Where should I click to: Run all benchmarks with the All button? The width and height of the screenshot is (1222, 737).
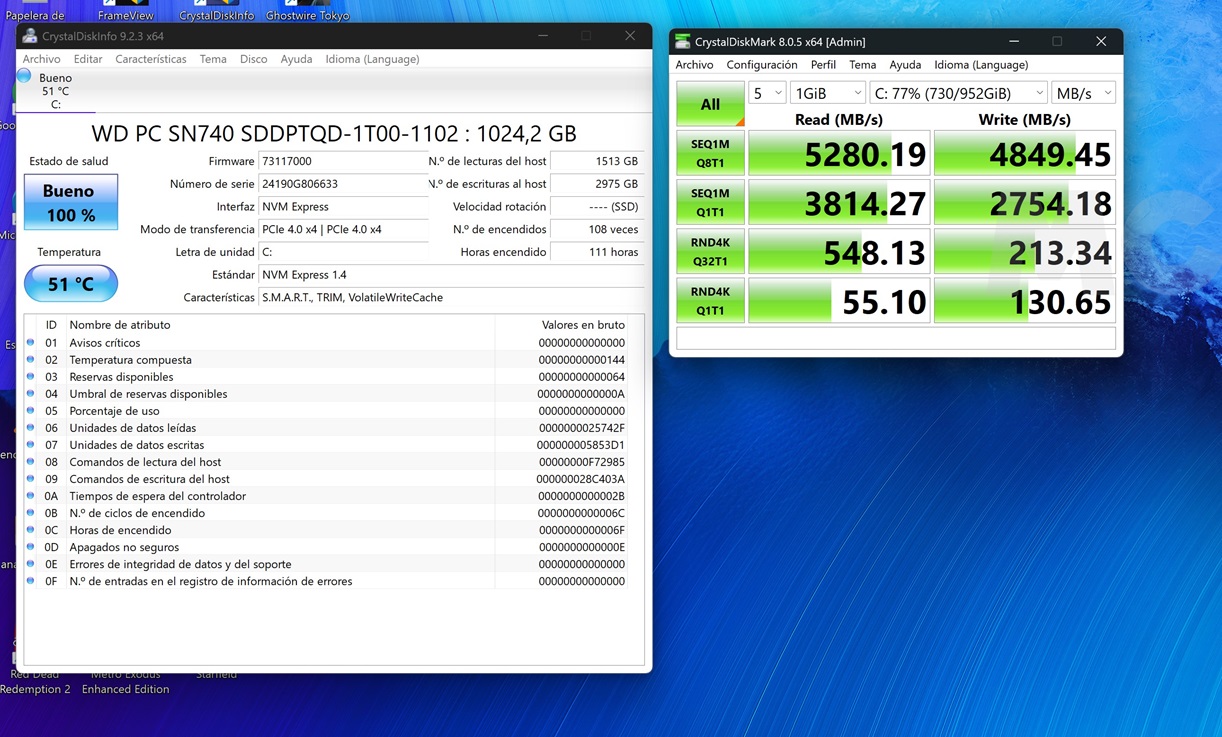coord(710,104)
